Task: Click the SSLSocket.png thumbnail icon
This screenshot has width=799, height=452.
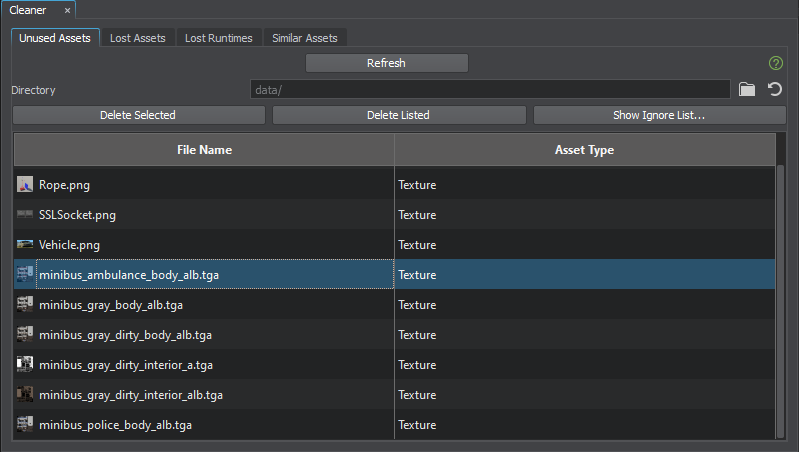Action: coord(25,215)
